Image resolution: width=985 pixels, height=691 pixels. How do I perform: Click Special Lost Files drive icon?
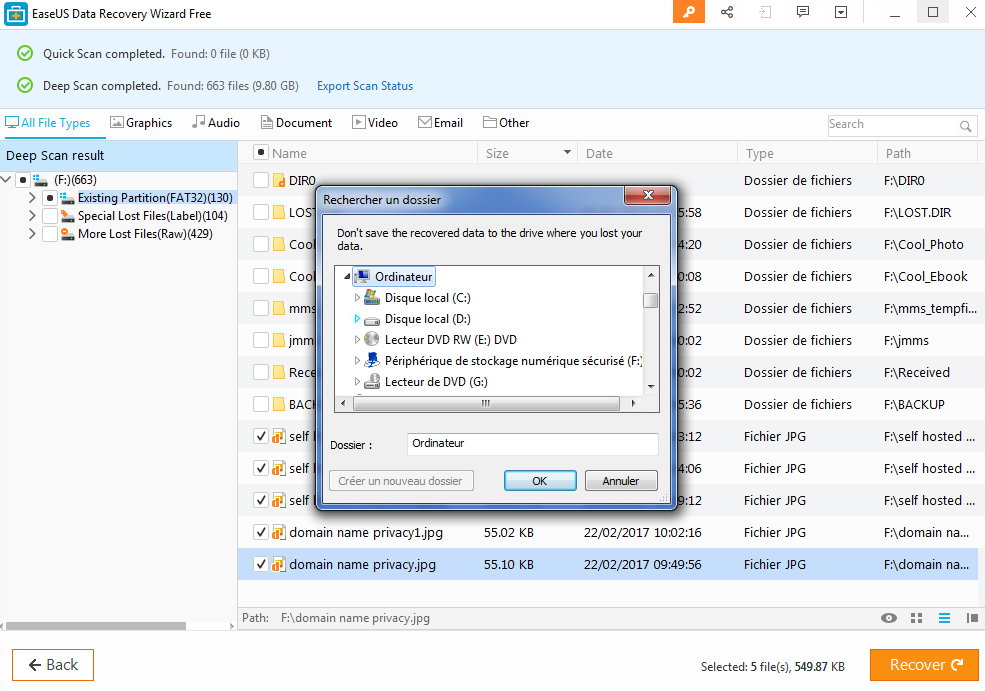tap(67, 216)
